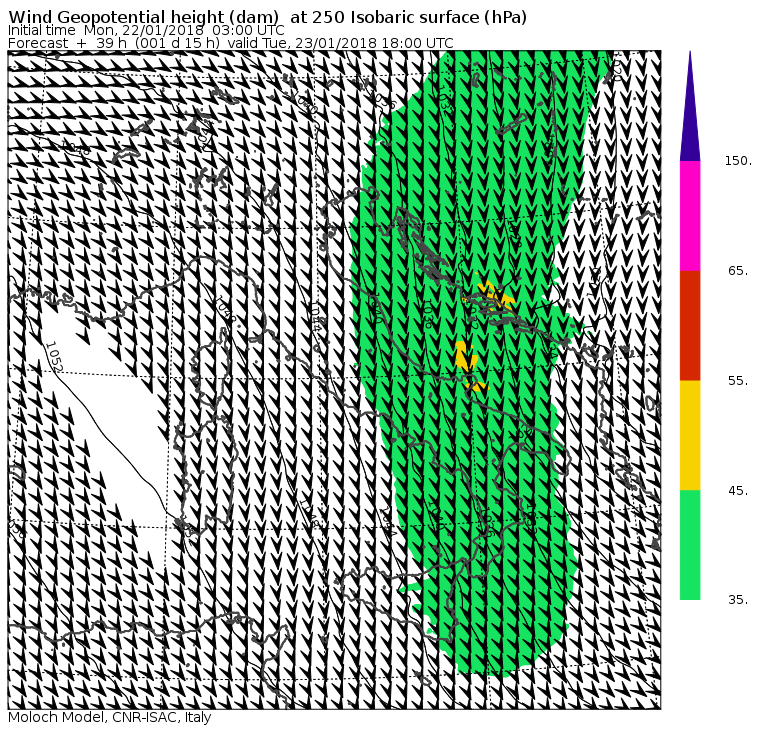Click the 'Forecast + 39 h' valid-time line
The image size is (760, 731).
[231, 43]
